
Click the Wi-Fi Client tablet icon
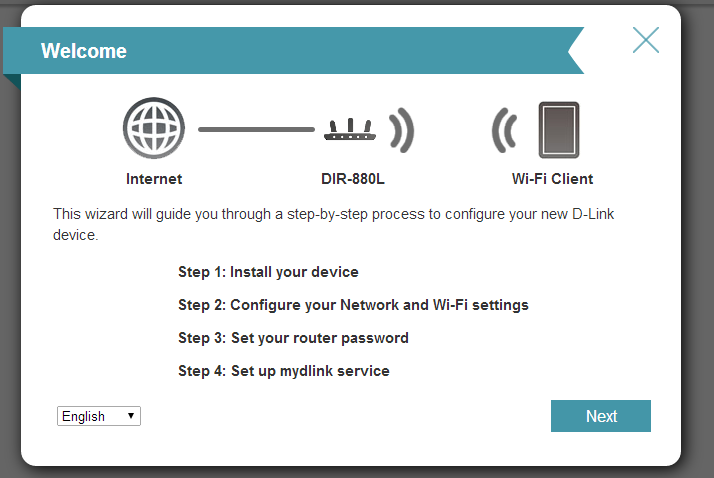[559, 130]
